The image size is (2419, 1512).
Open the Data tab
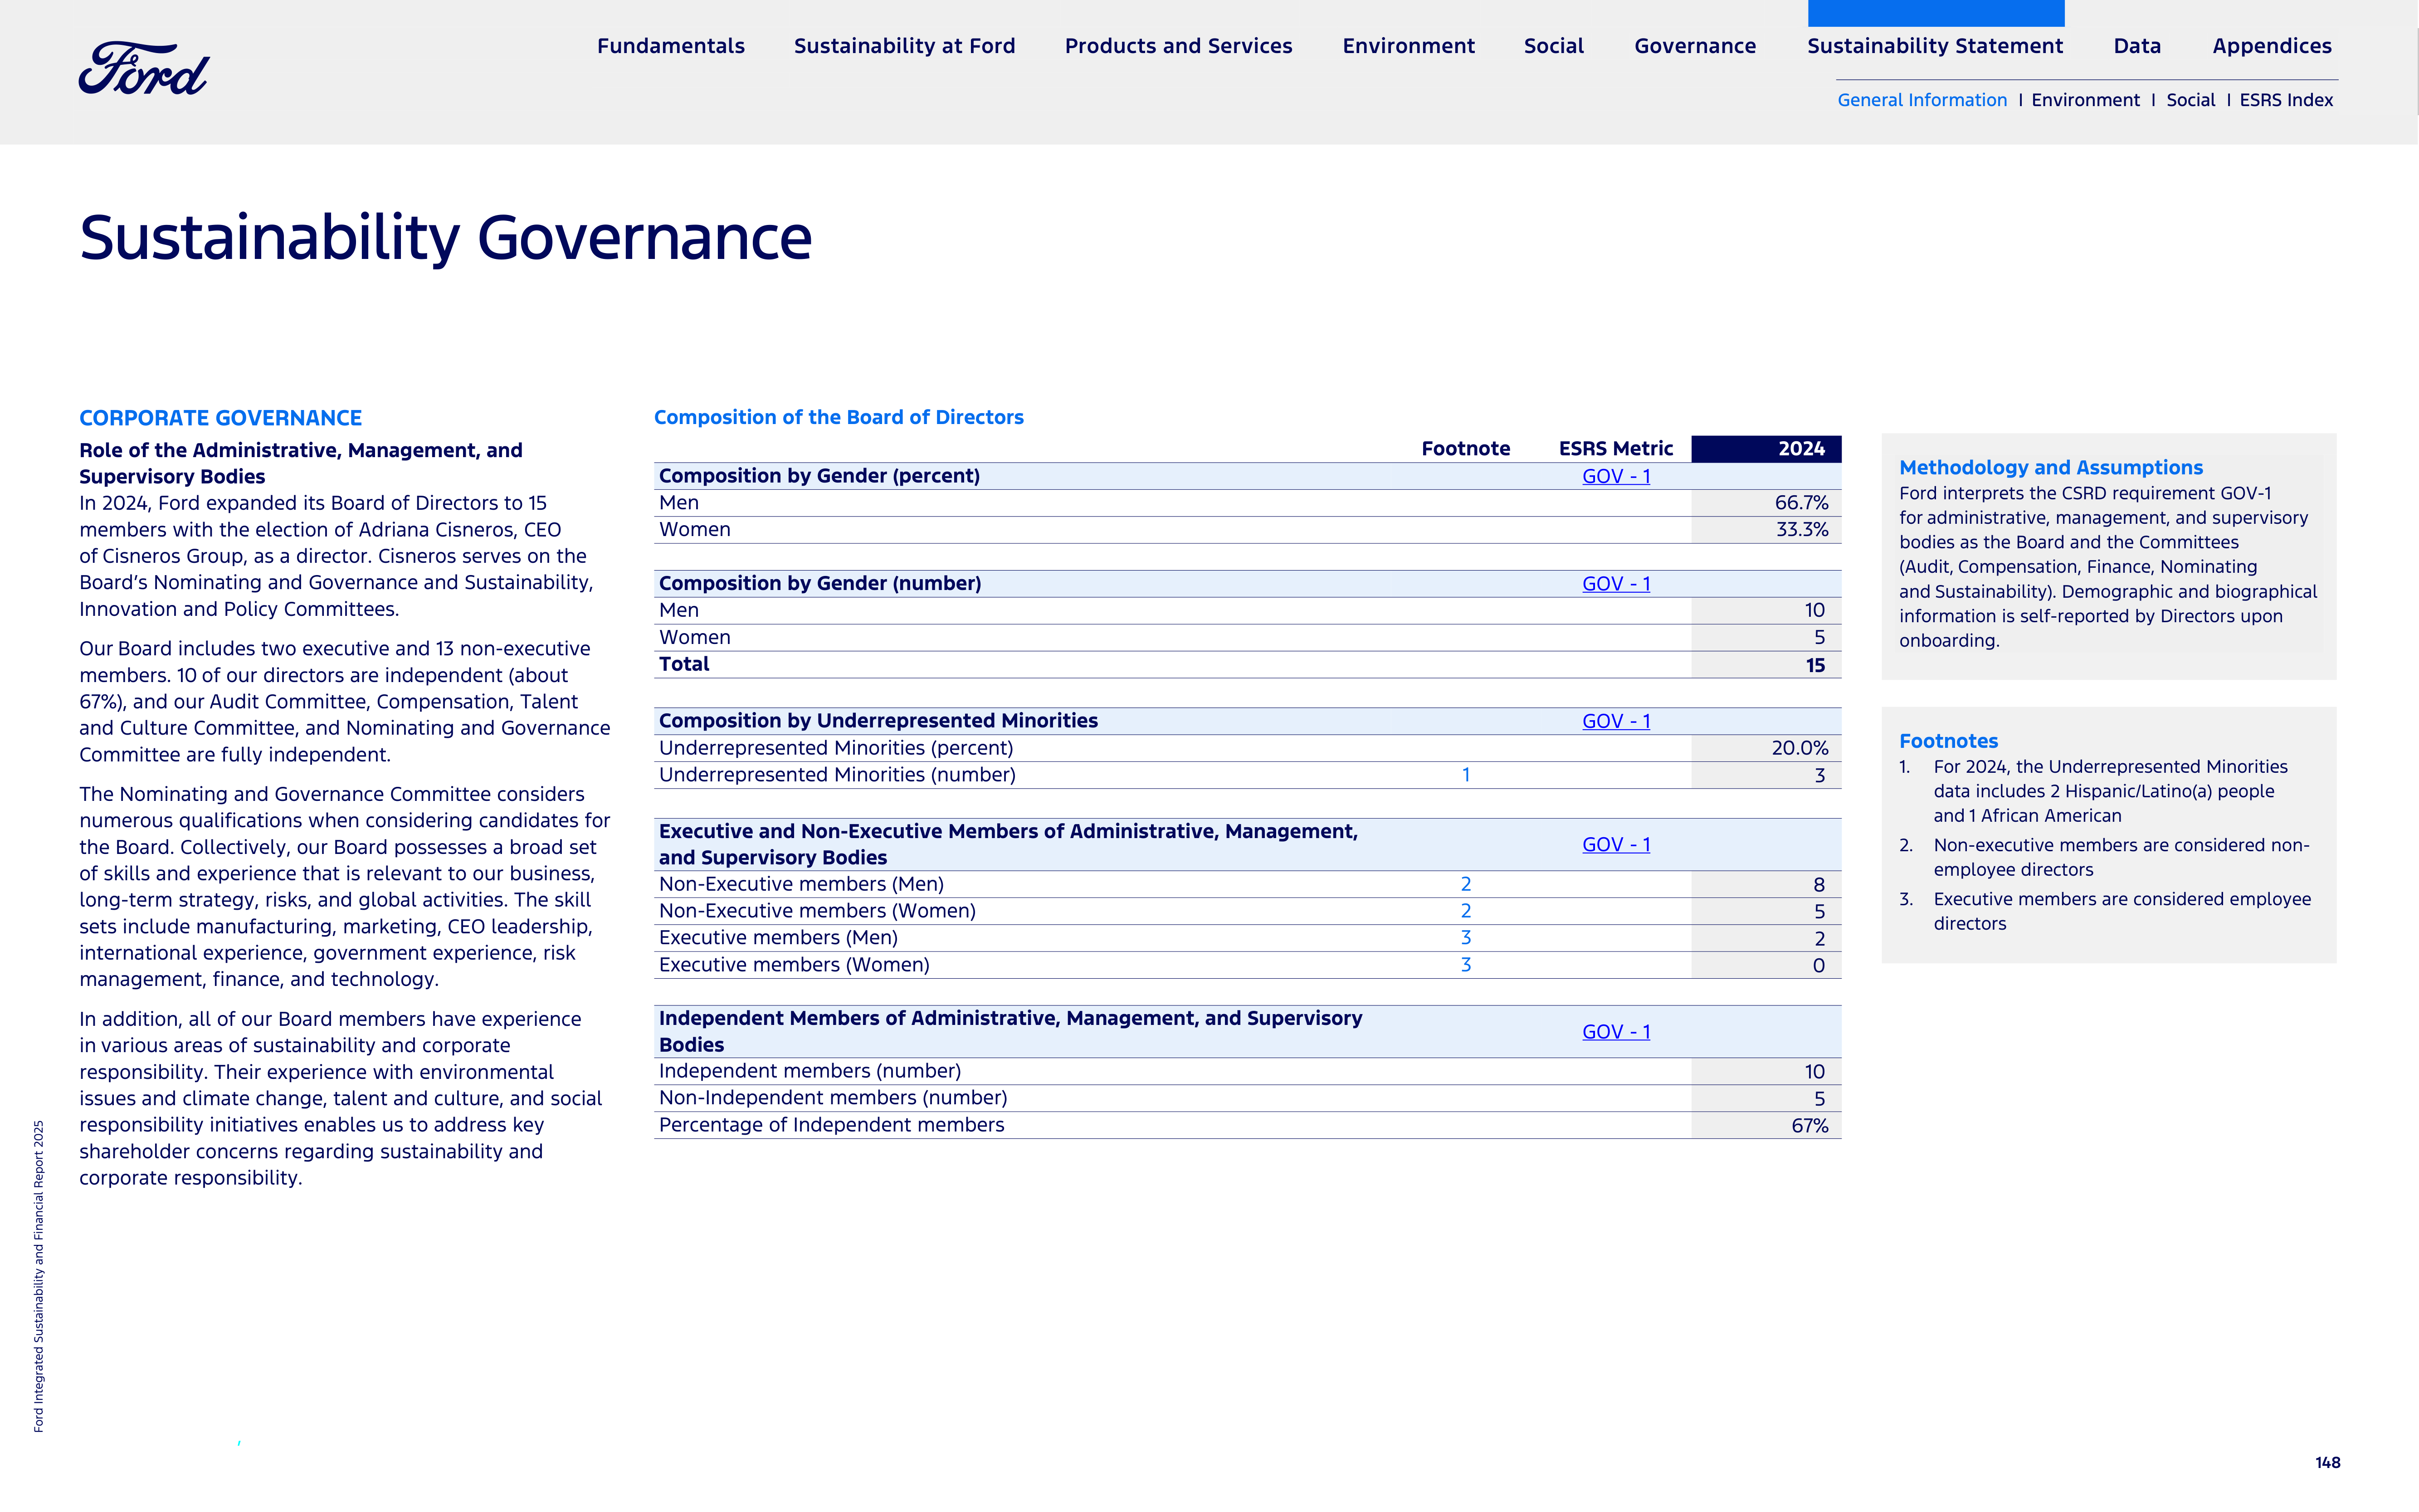[x=2137, y=46]
